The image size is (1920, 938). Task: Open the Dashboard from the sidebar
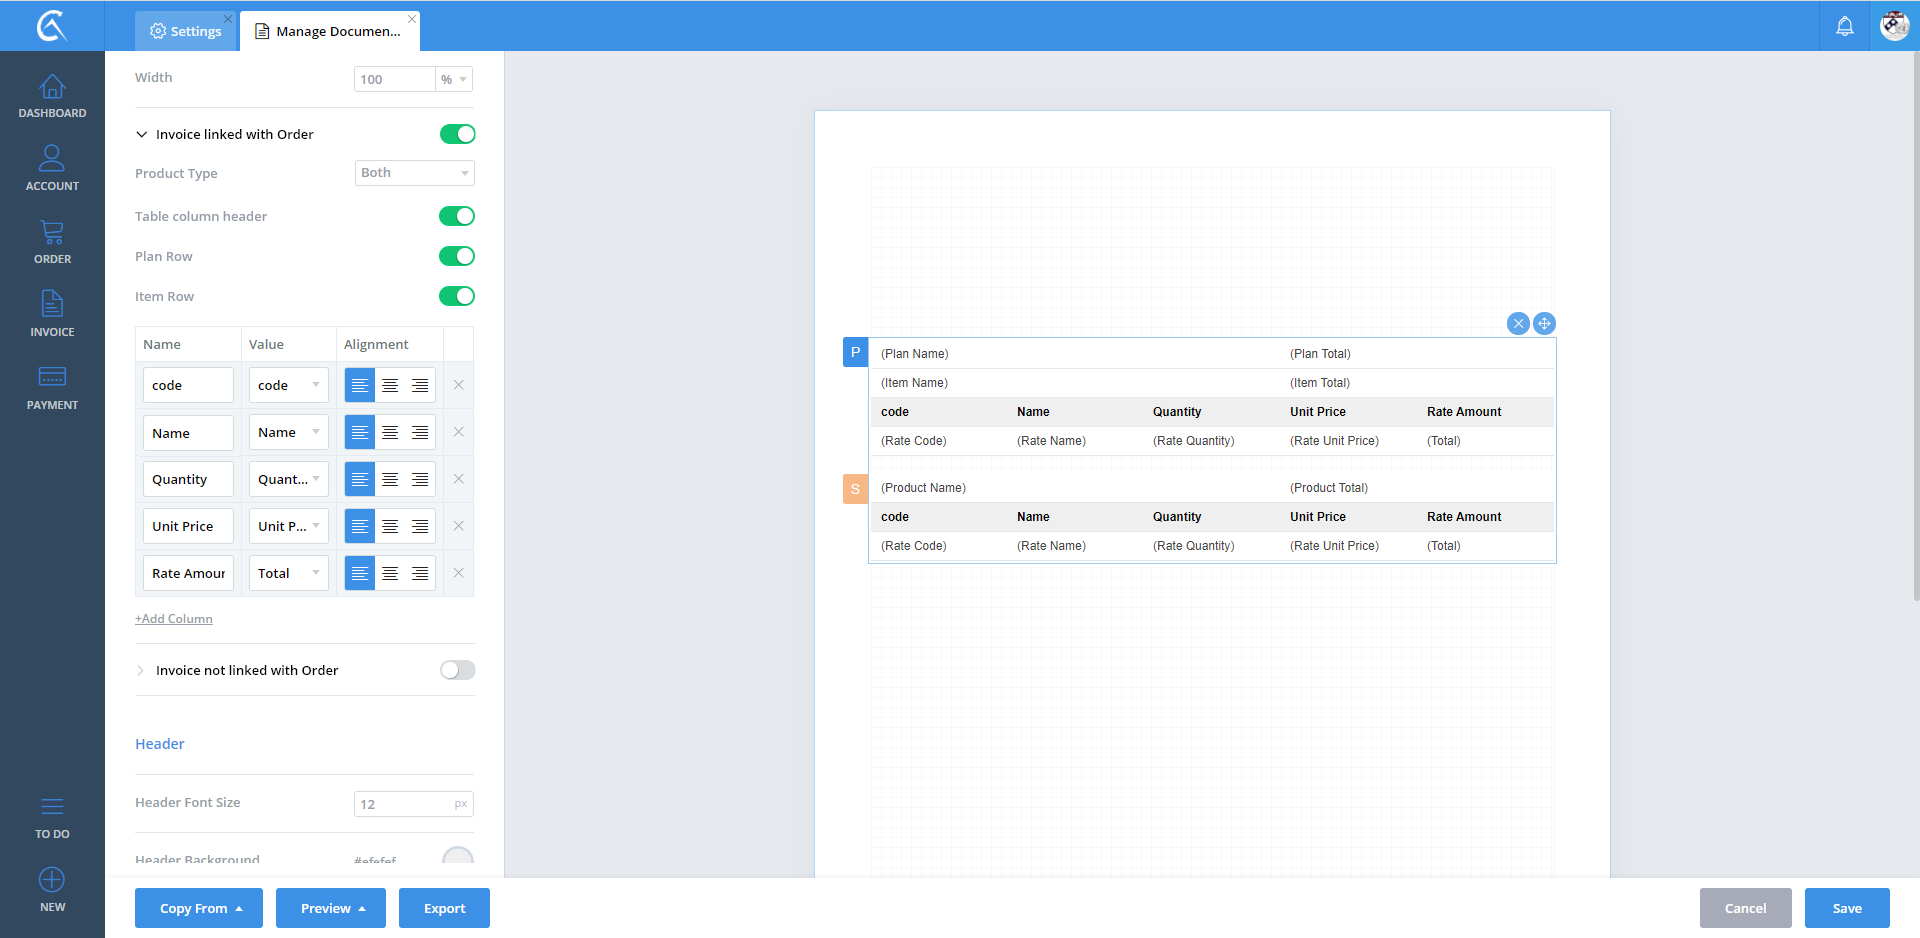tap(52, 97)
